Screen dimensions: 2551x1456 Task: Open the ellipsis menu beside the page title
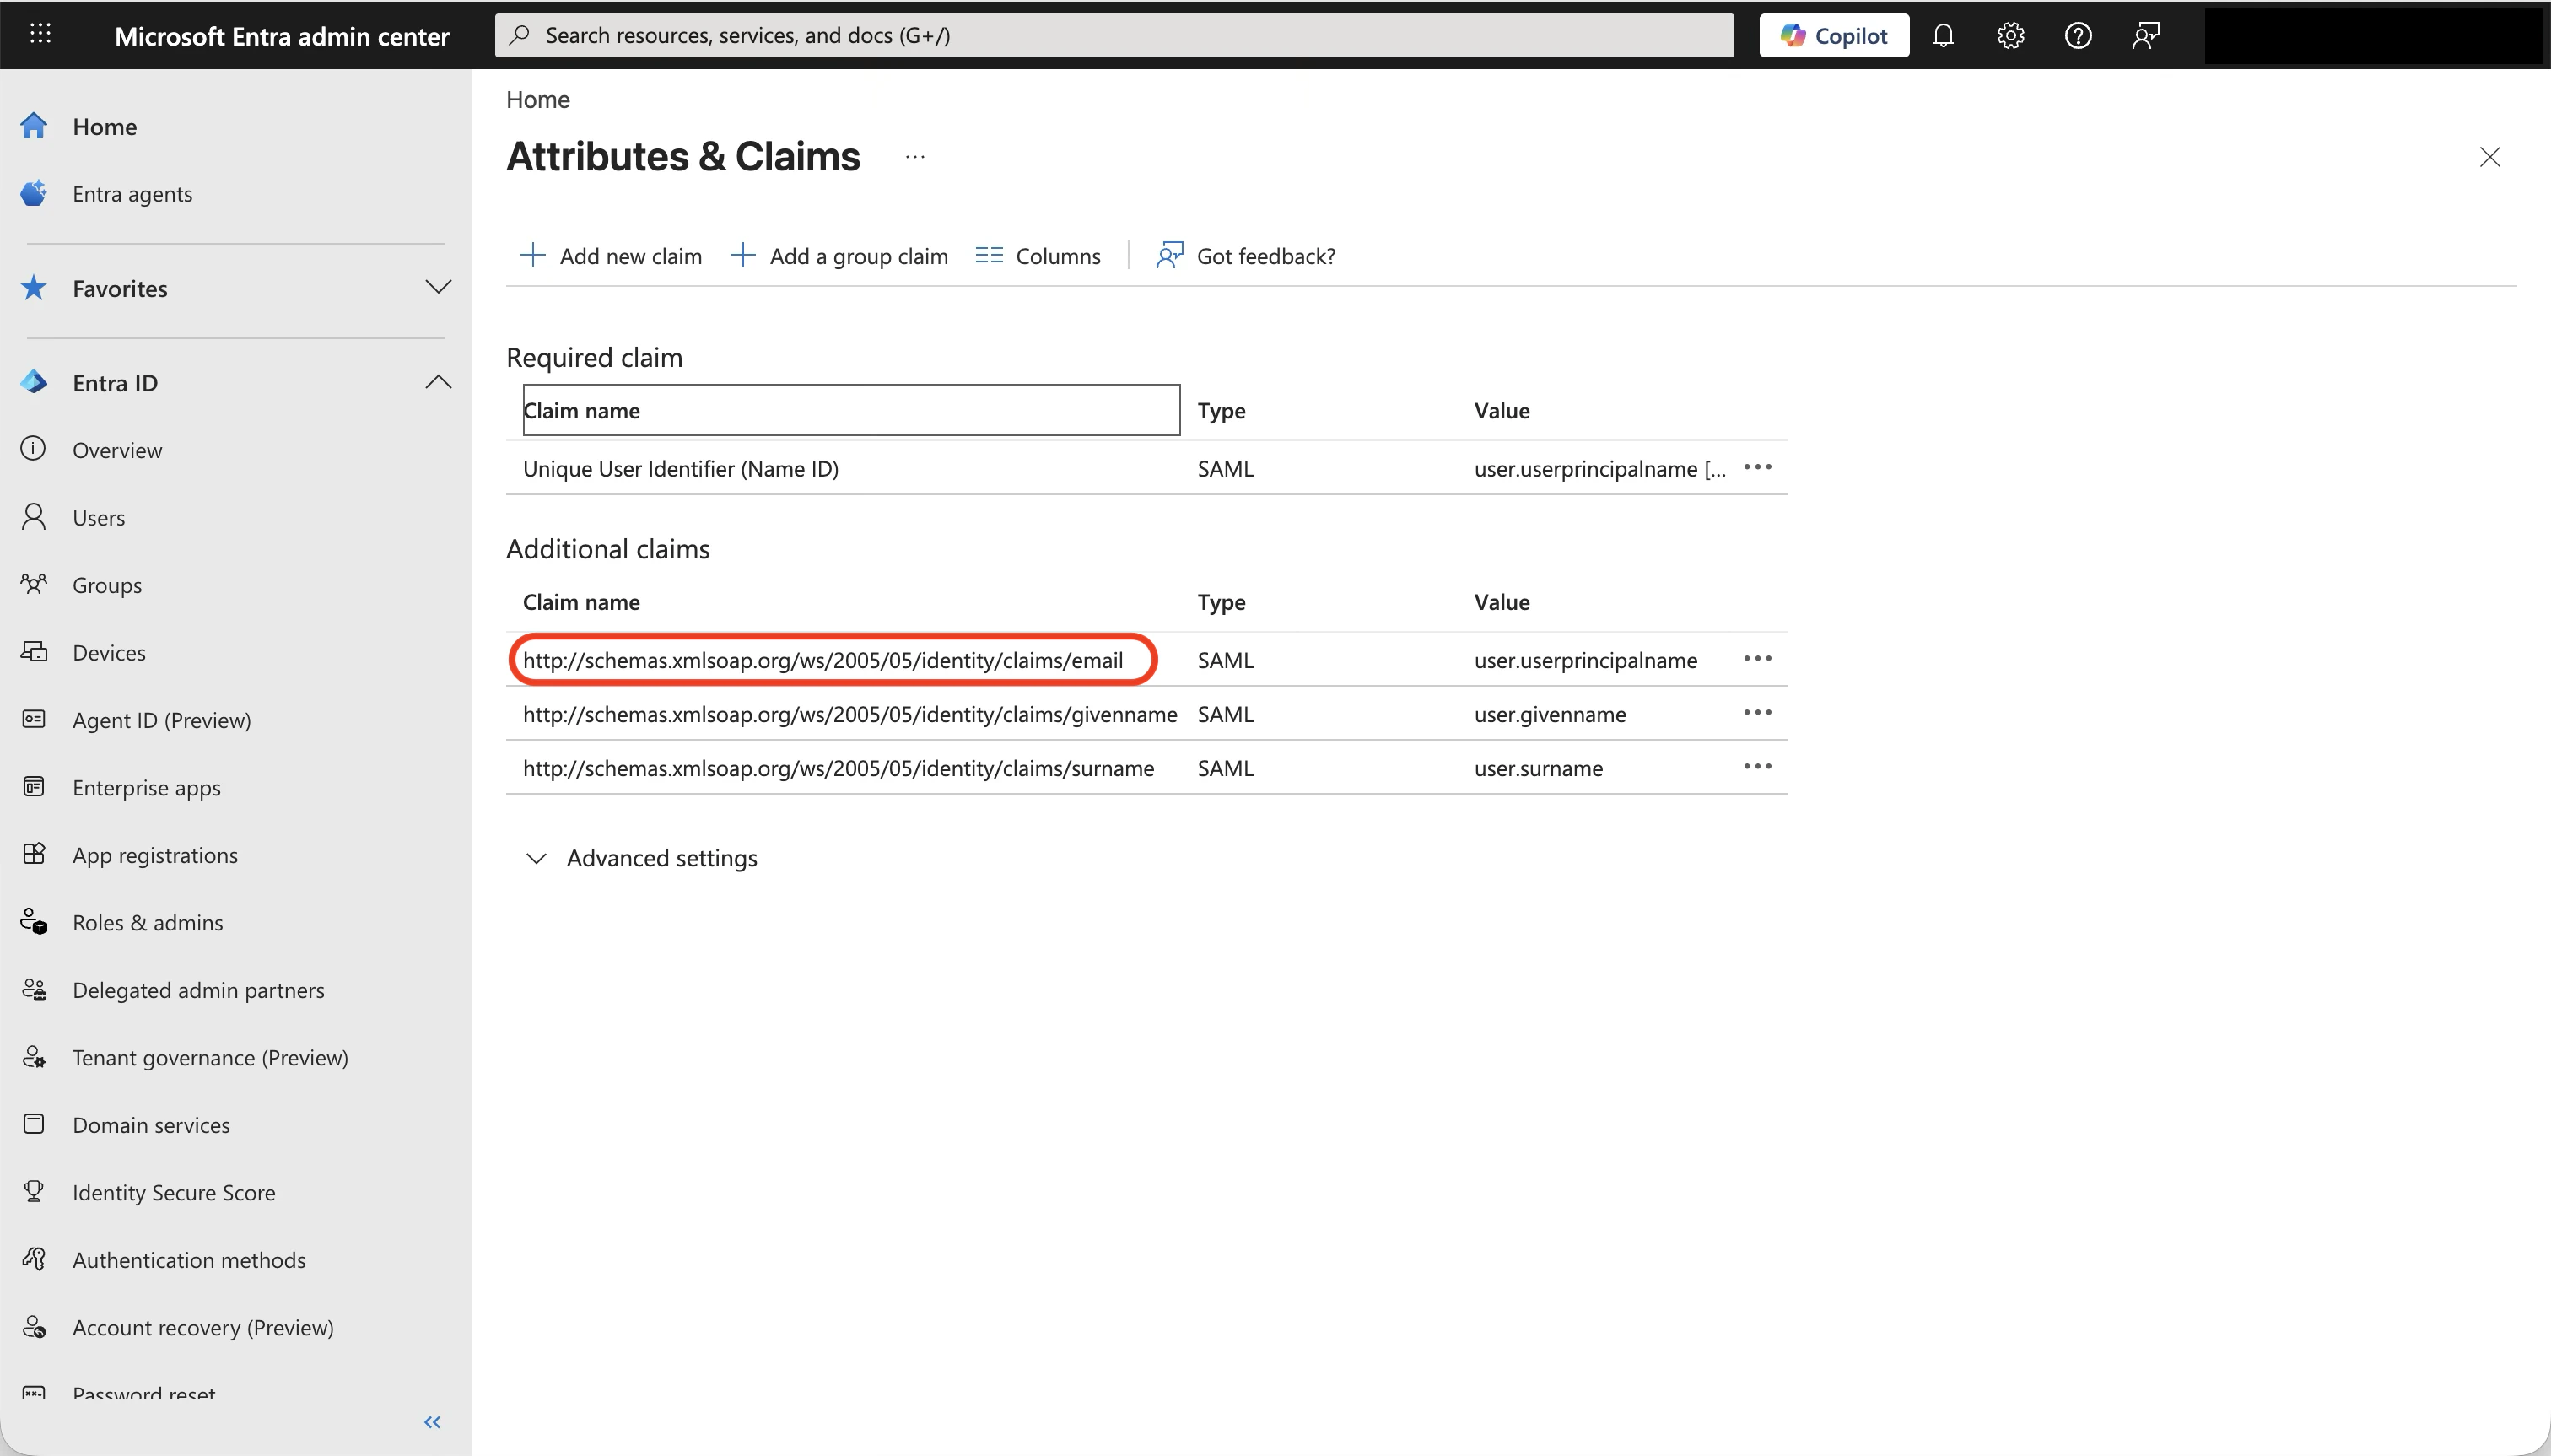(x=915, y=157)
